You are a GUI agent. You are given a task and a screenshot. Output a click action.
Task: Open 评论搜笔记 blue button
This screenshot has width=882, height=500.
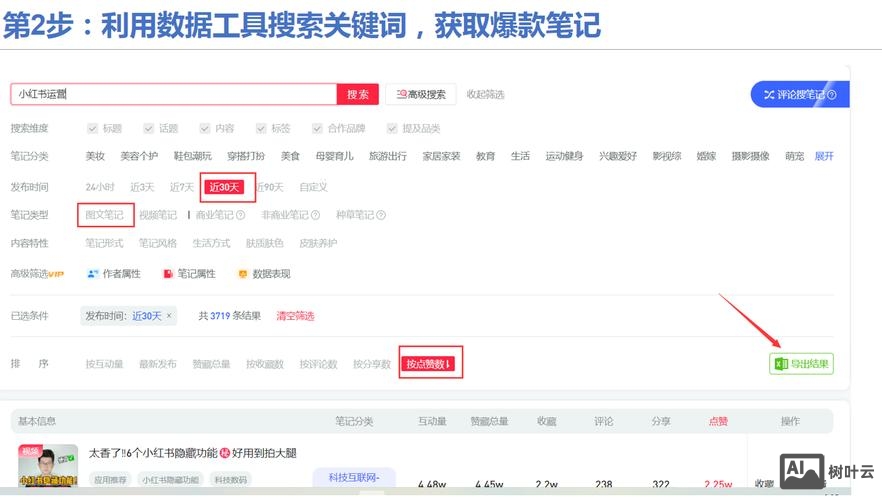(x=800, y=94)
